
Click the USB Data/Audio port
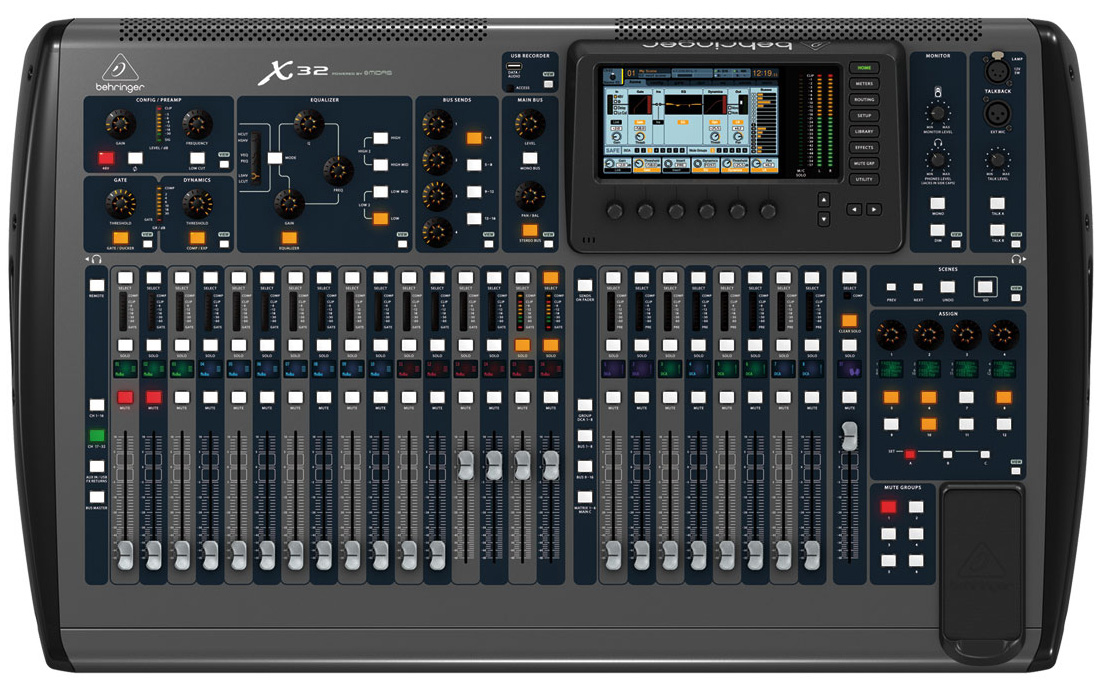click(514, 66)
